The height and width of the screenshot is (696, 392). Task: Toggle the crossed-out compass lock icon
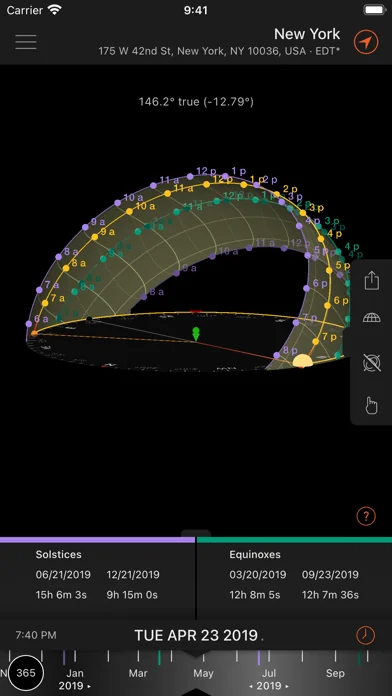371,363
